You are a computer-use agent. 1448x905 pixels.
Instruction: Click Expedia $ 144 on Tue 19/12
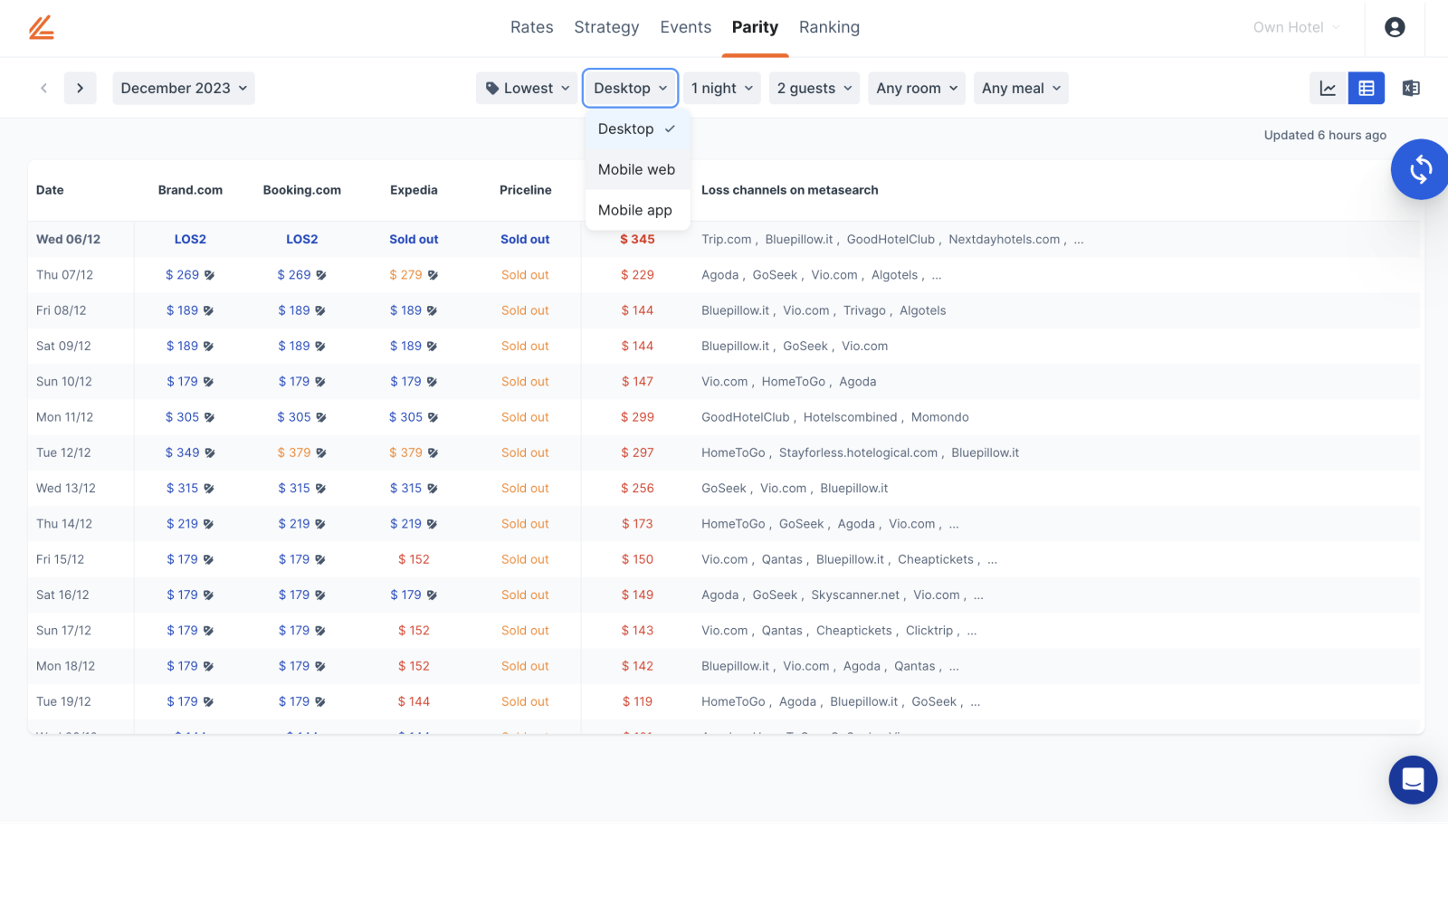coord(414,702)
